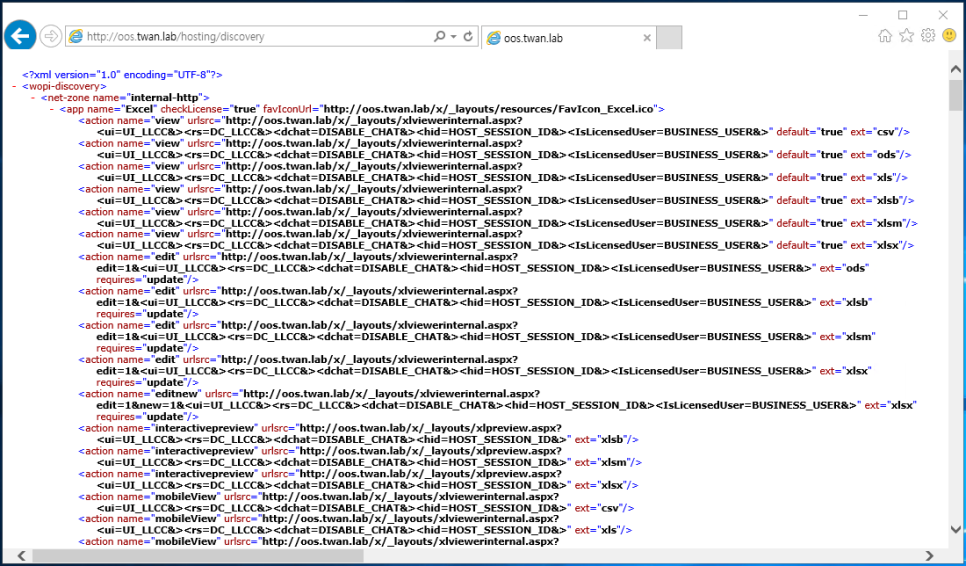
Task: Click the Forward navigation arrow
Action: click(x=51, y=36)
